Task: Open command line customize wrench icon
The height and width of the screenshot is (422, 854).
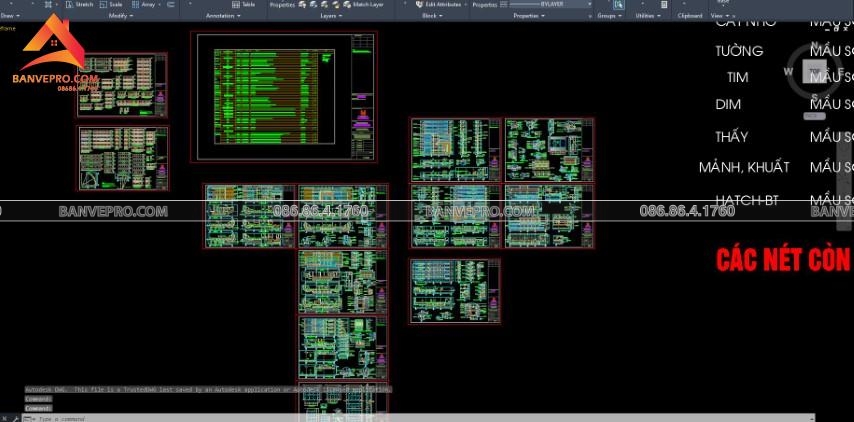Action: tap(15, 418)
